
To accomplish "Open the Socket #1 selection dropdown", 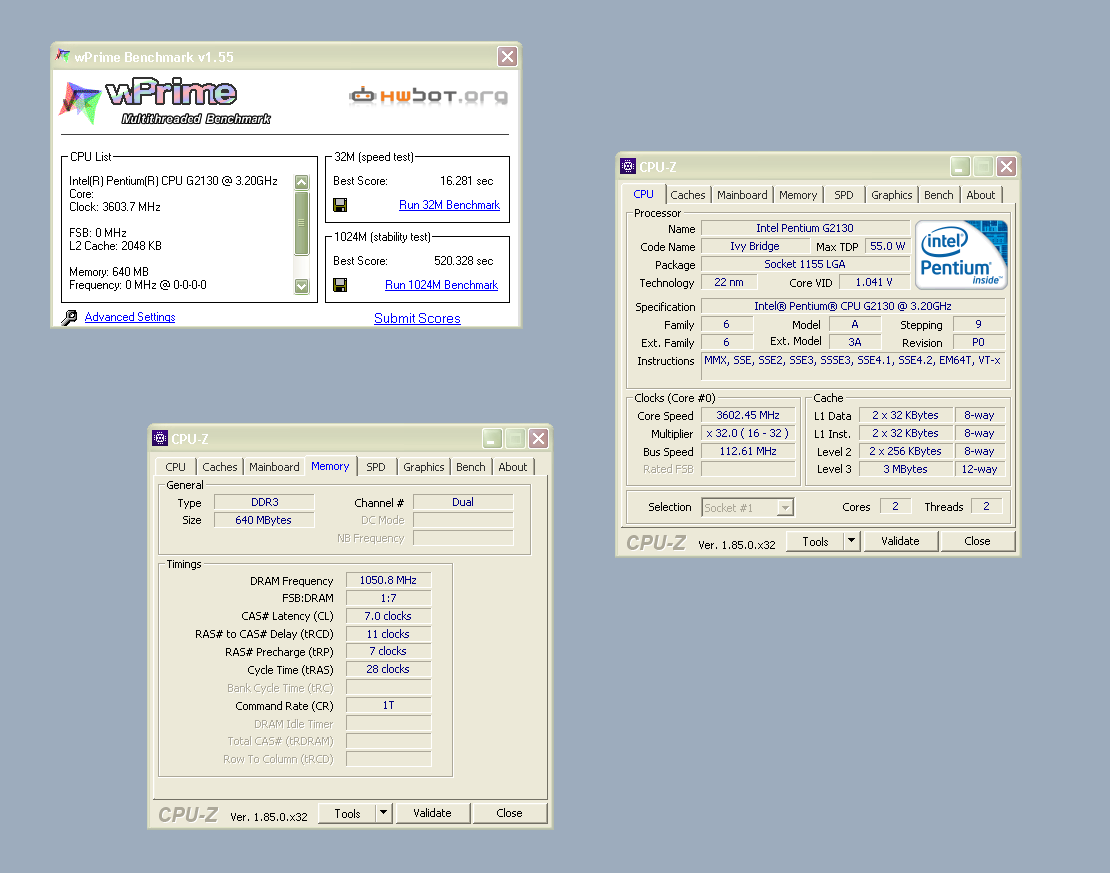I will tap(785, 508).
